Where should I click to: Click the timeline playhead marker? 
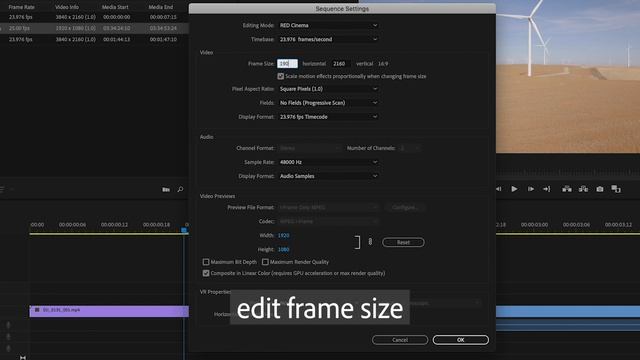pos(184,230)
